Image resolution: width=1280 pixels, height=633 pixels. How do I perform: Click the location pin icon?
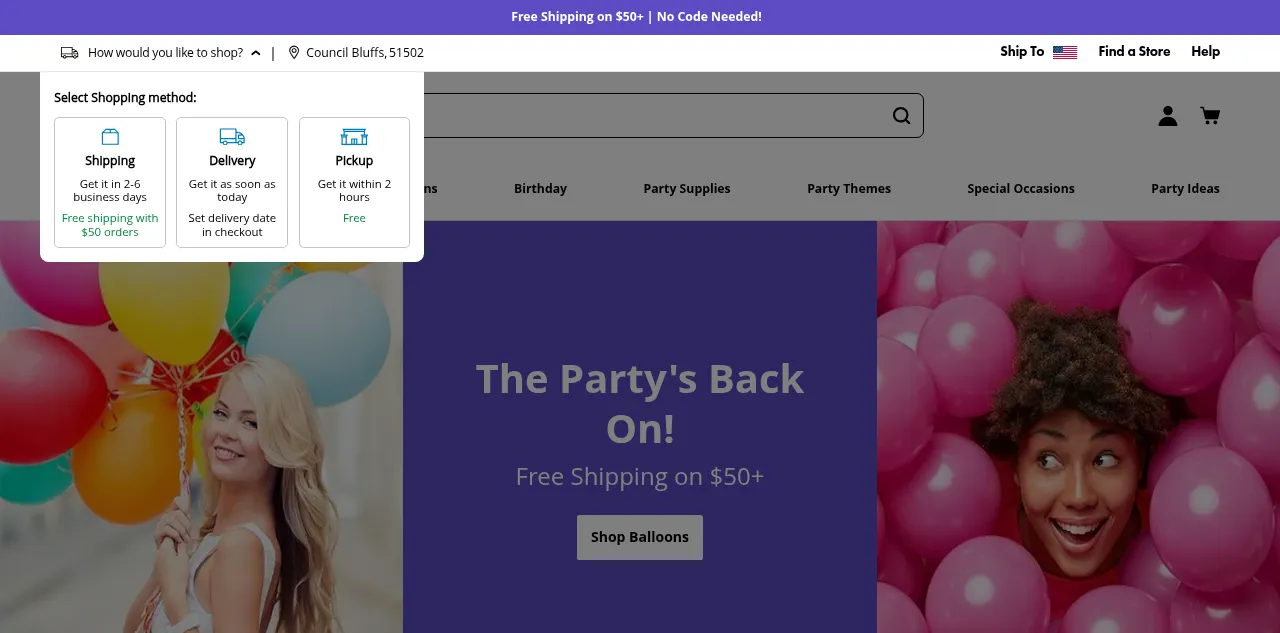pyautogui.click(x=294, y=53)
